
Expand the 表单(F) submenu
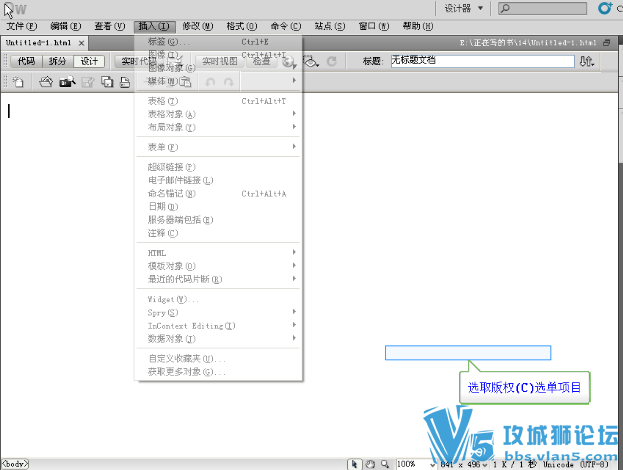(218, 147)
